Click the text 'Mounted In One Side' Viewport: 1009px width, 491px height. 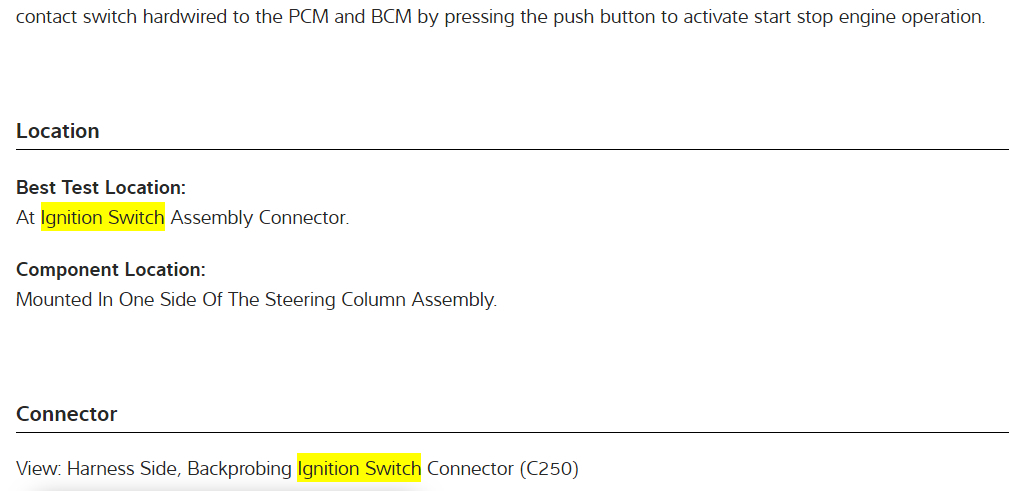pos(98,299)
